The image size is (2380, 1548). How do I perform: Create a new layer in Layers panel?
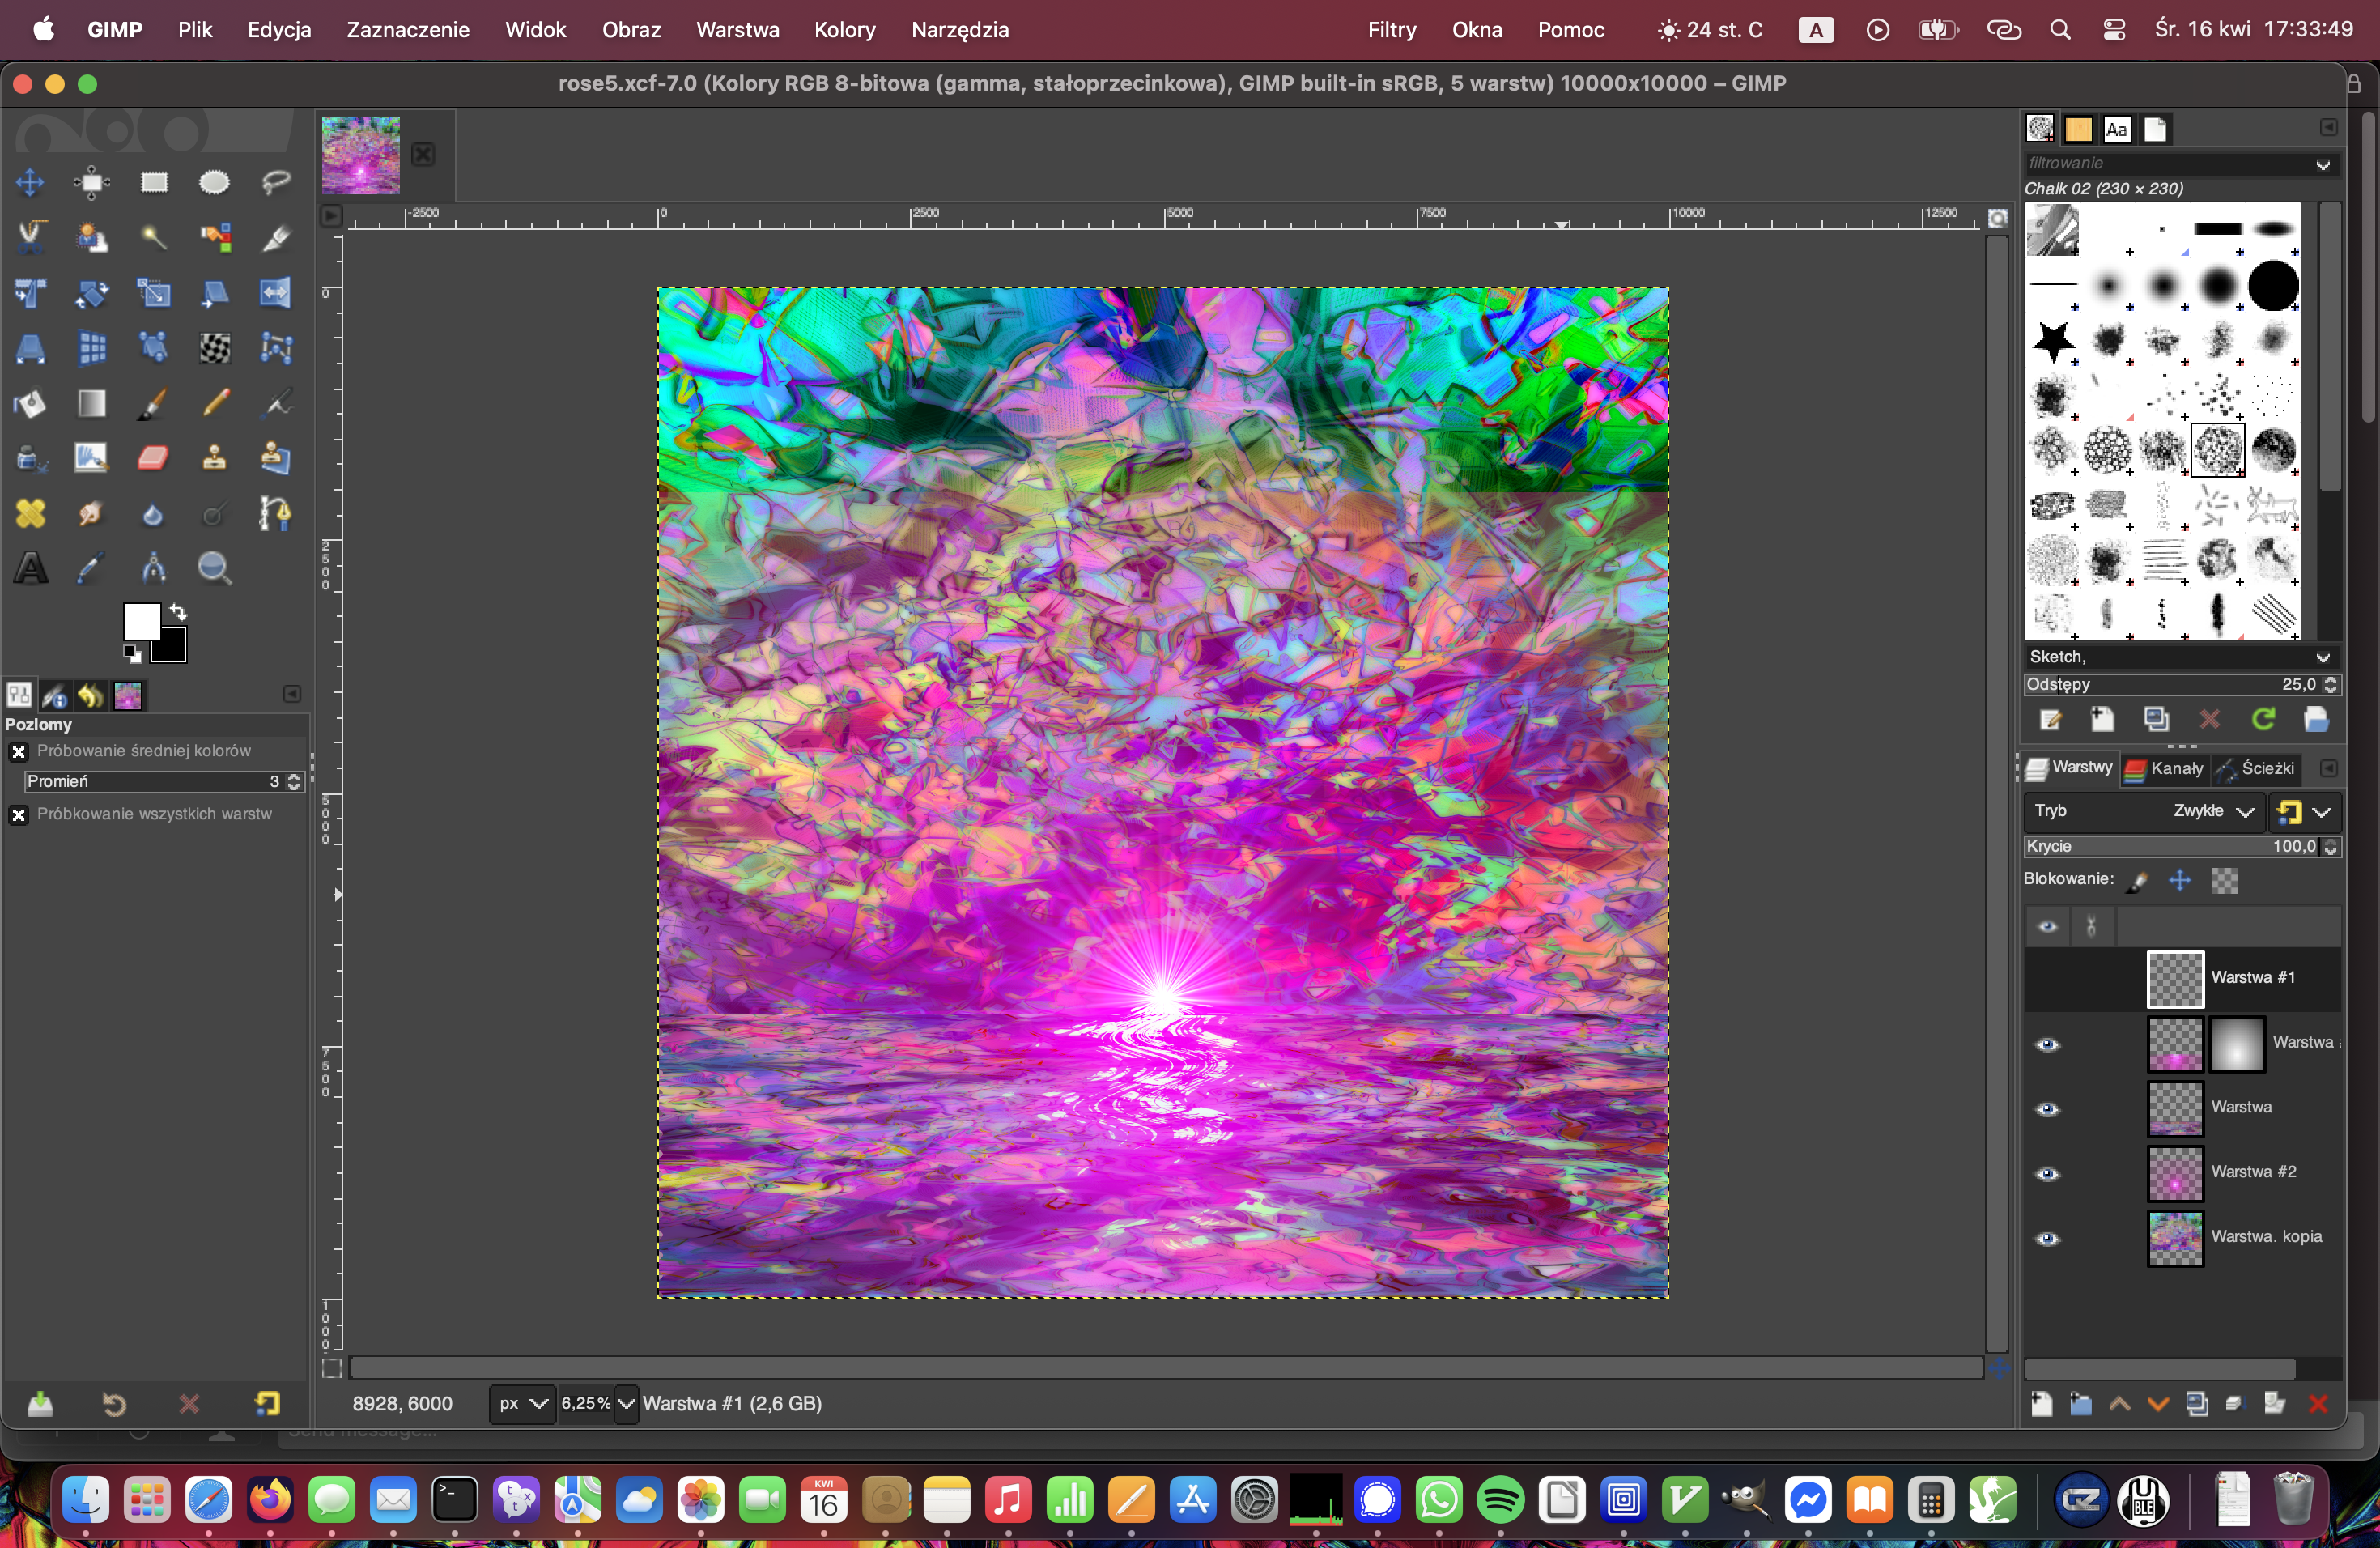coord(2041,1403)
